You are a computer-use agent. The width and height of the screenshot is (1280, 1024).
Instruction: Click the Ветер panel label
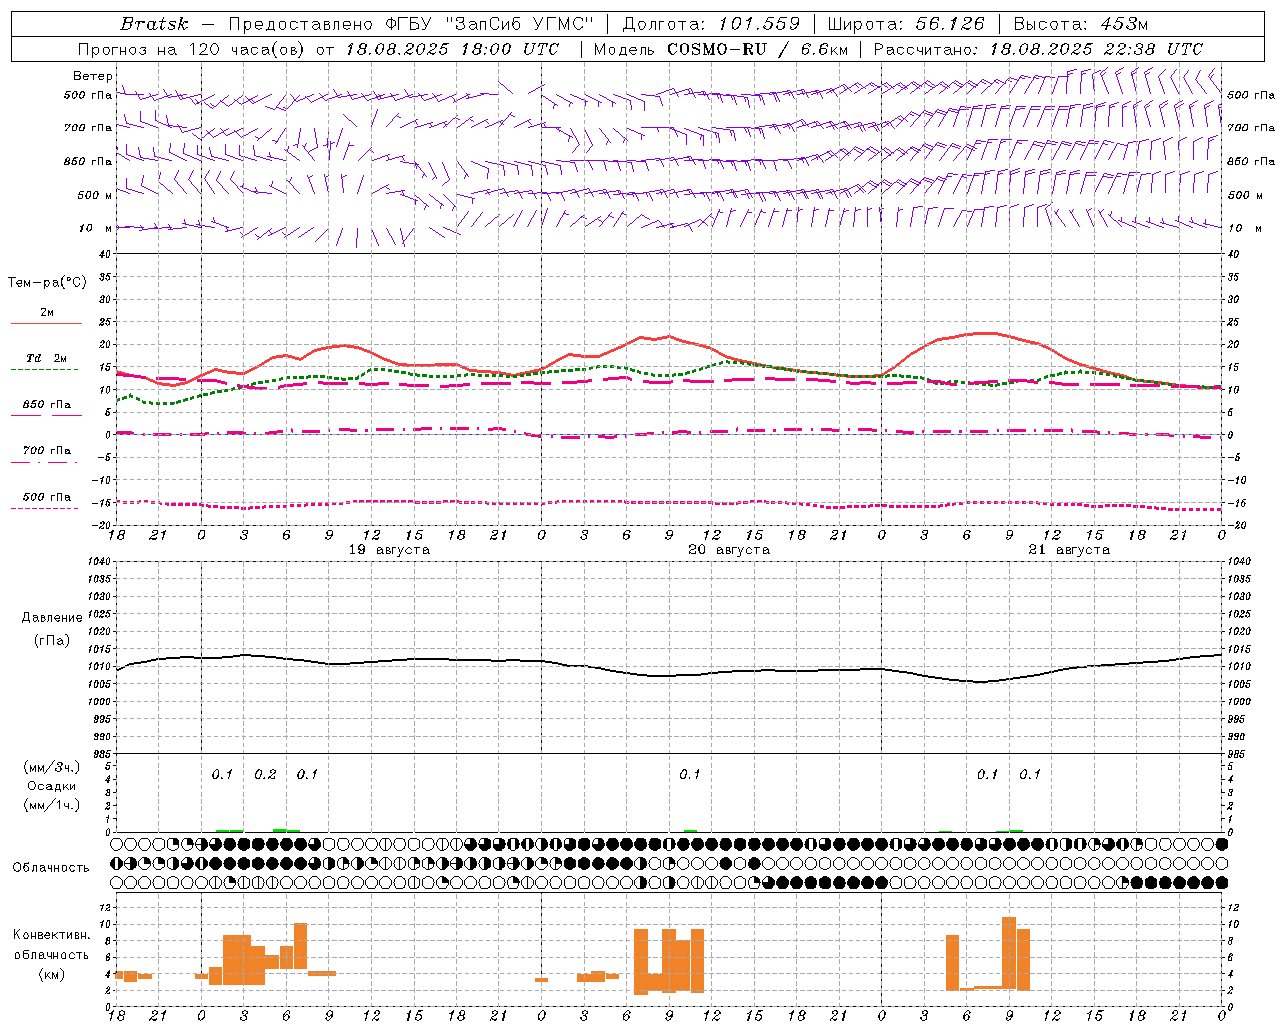tap(93, 76)
